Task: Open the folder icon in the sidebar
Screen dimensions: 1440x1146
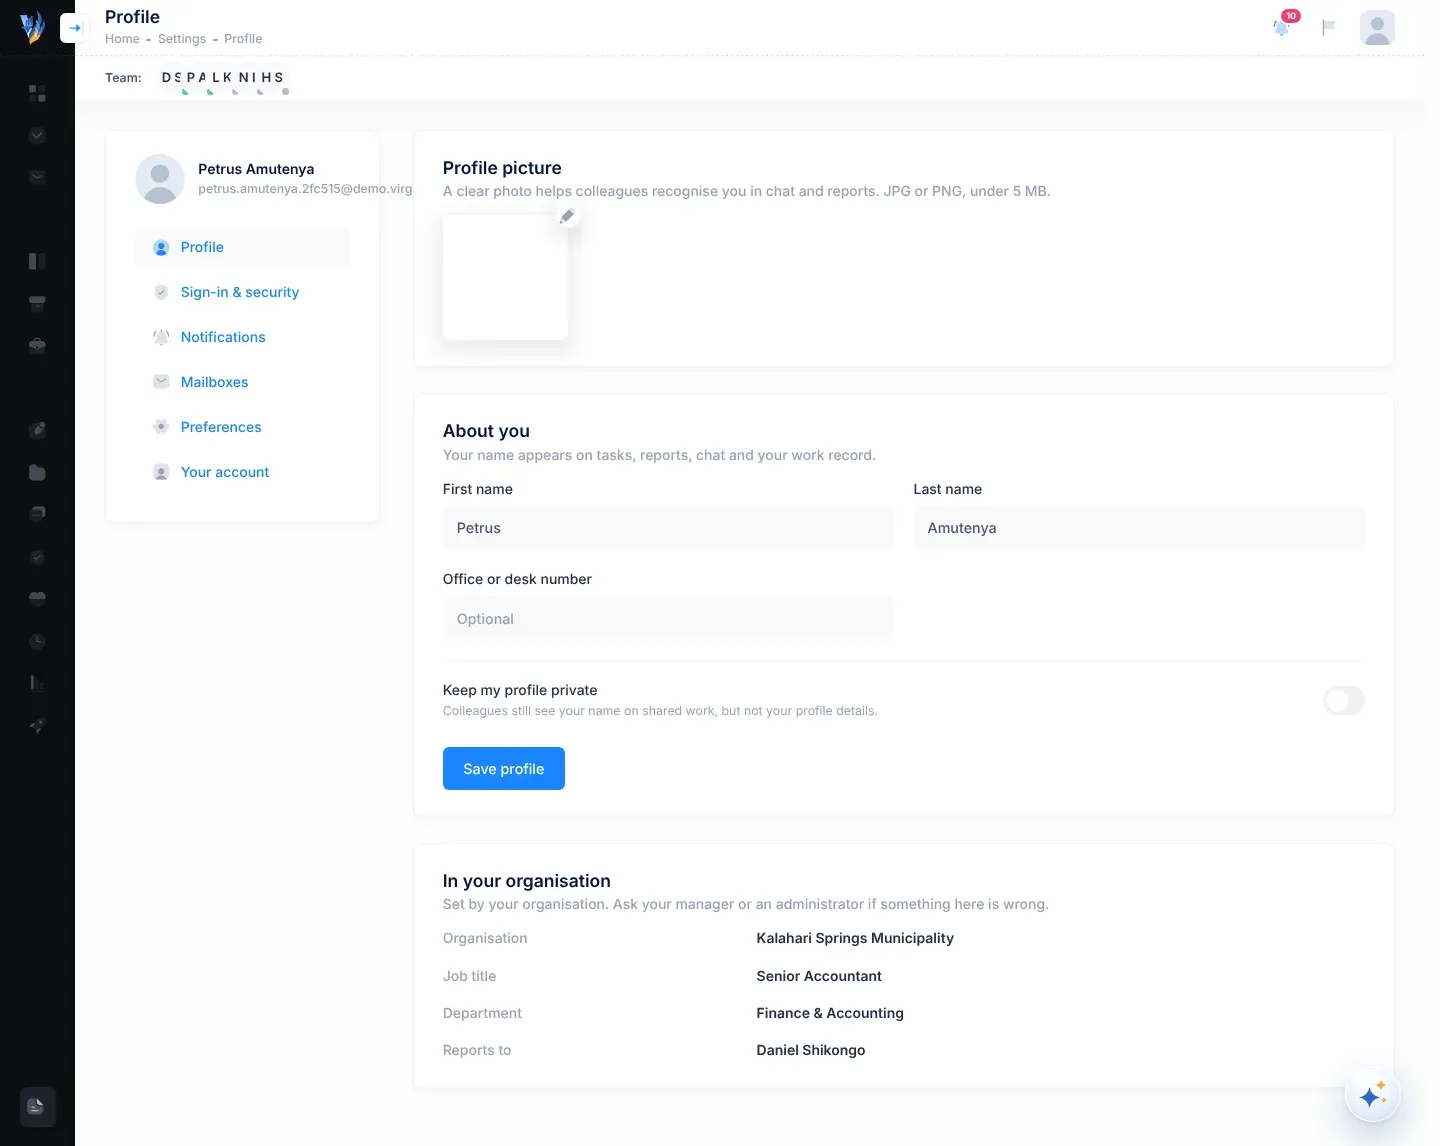Action: (x=37, y=472)
